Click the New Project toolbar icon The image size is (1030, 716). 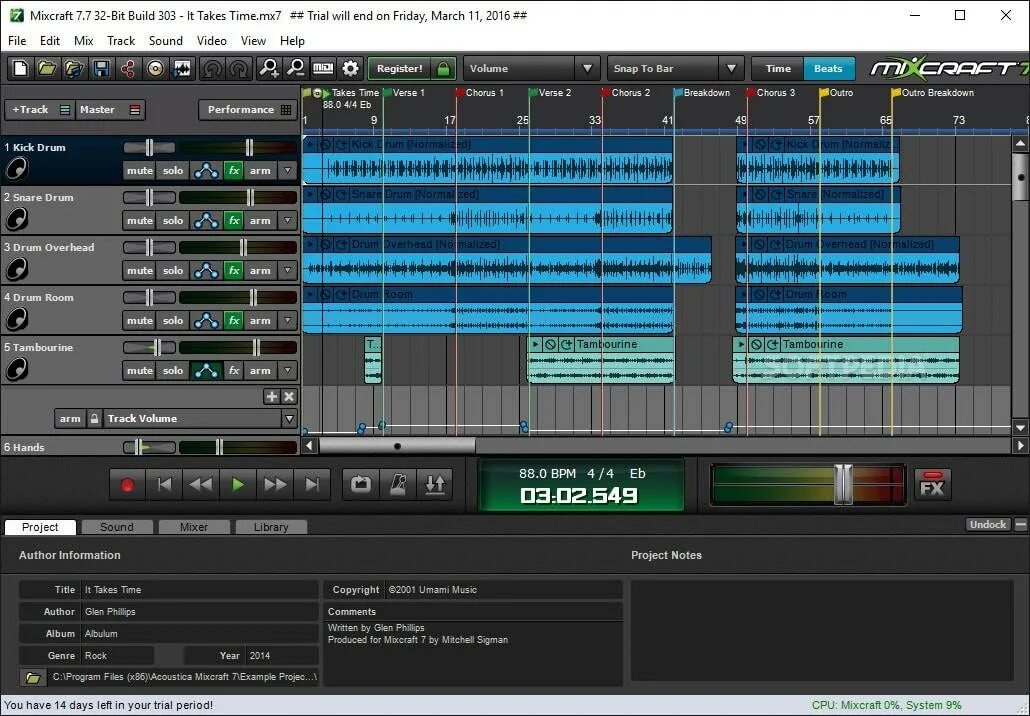point(20,68)
